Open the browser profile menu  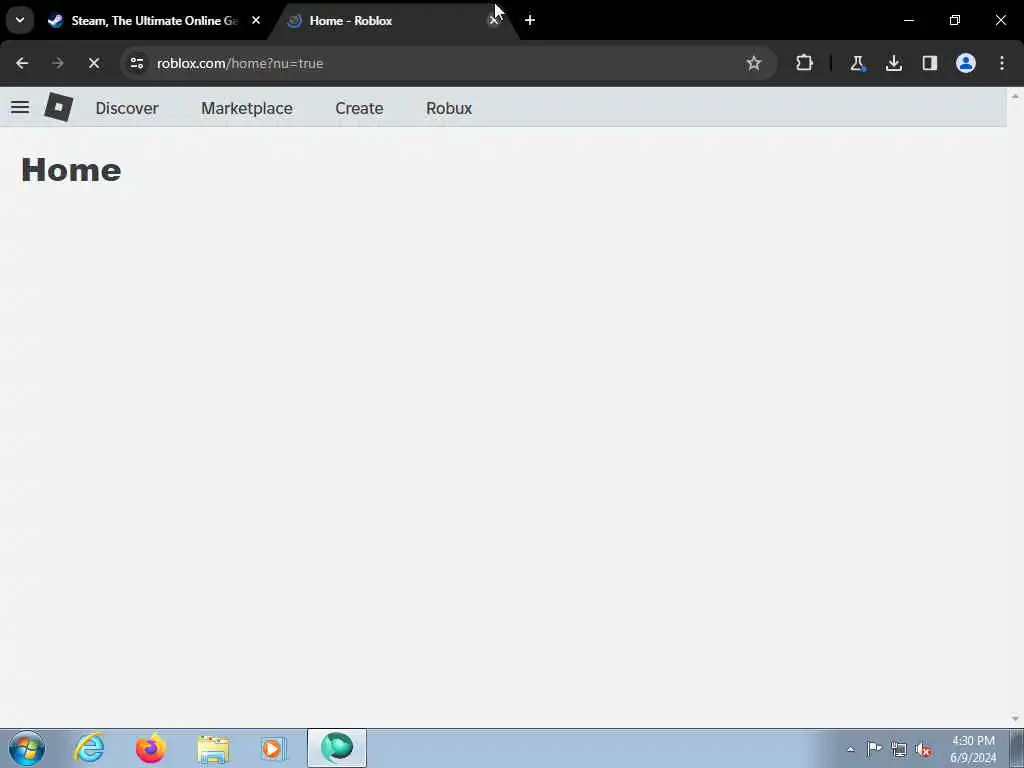[965, 63]
